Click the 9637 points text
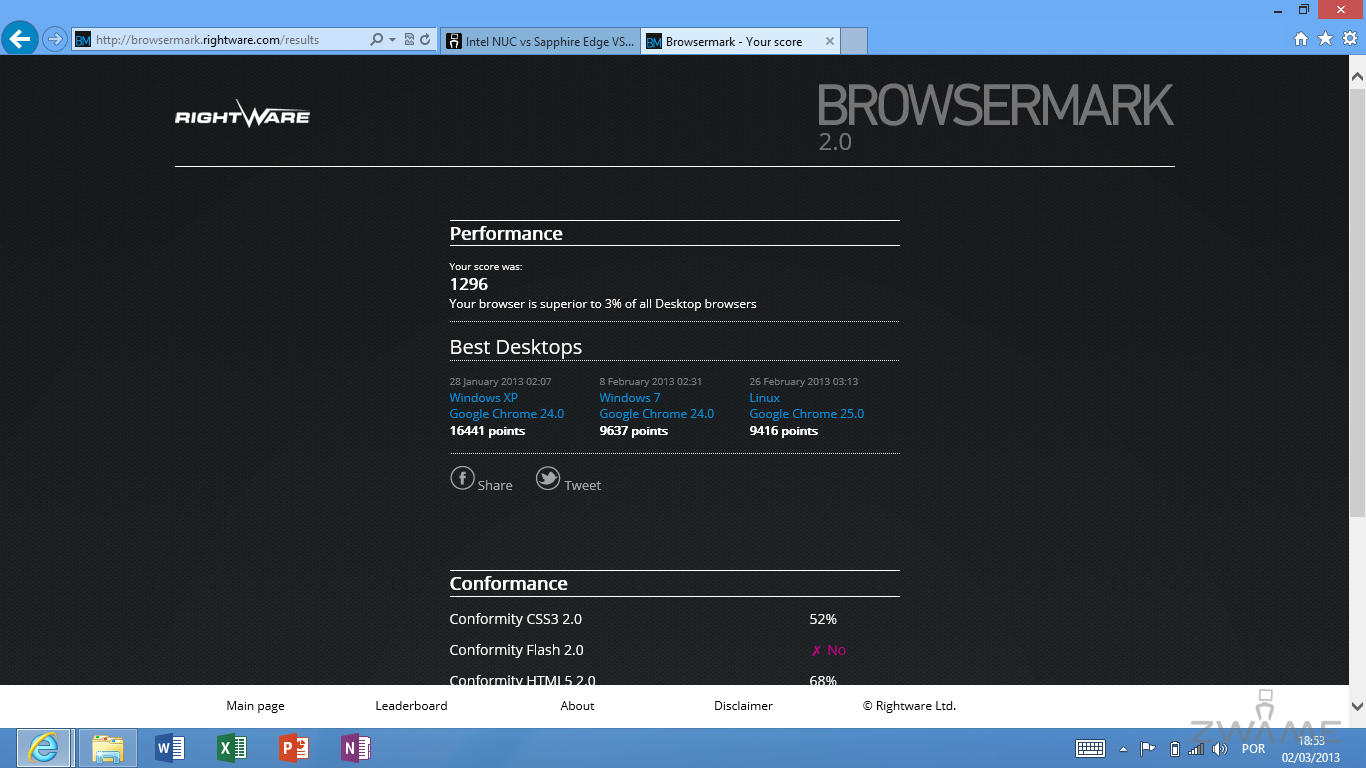 coord(634,431)
